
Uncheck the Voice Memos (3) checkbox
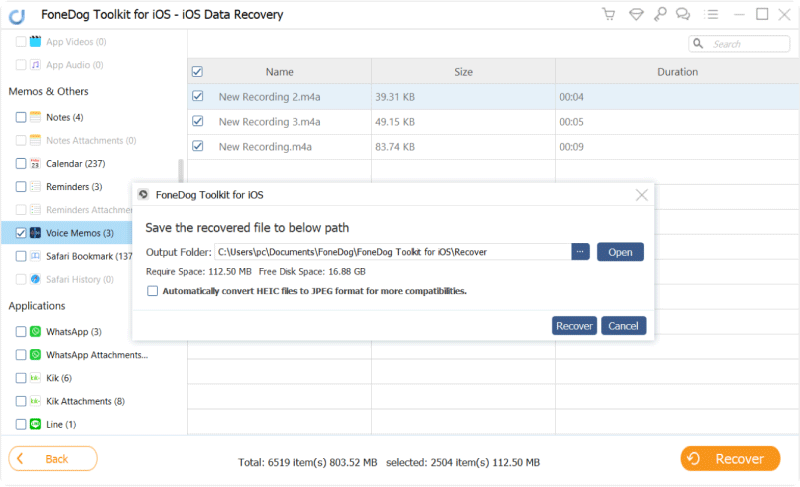[x=21, y=233]
